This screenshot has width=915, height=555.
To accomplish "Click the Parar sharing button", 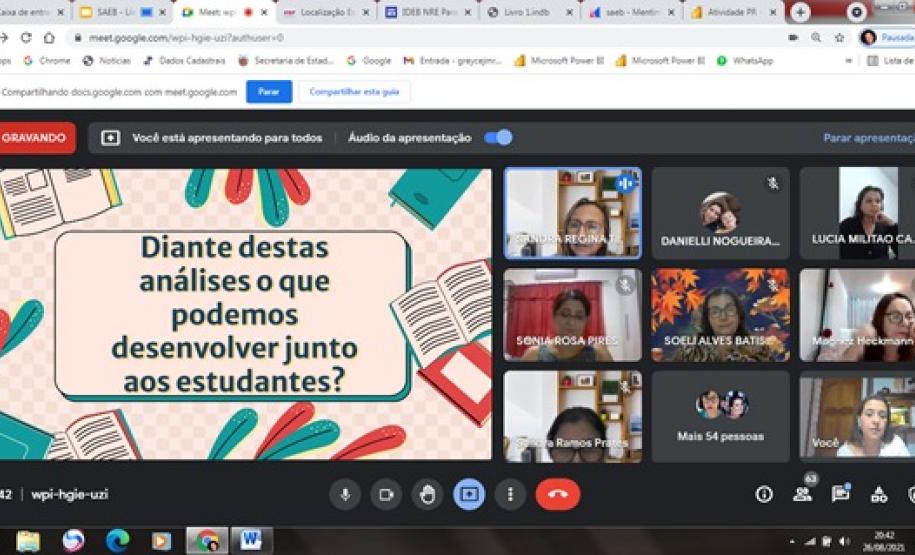I will [268, 91].
